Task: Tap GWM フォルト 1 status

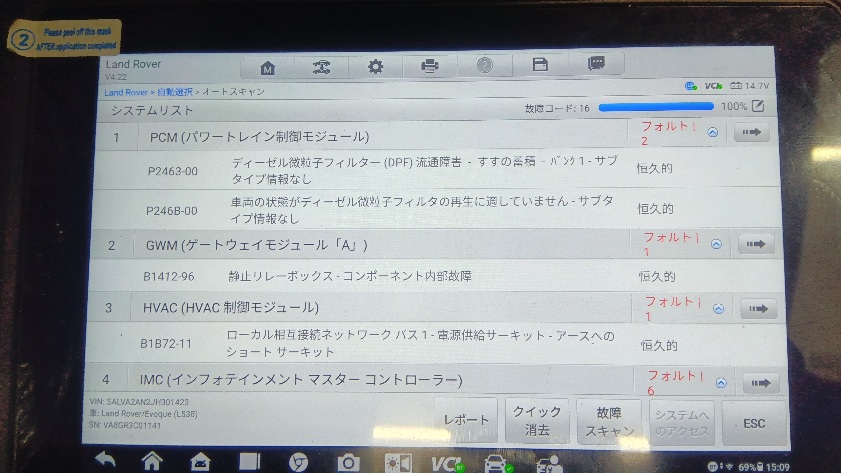Action: tap(671, 244)
